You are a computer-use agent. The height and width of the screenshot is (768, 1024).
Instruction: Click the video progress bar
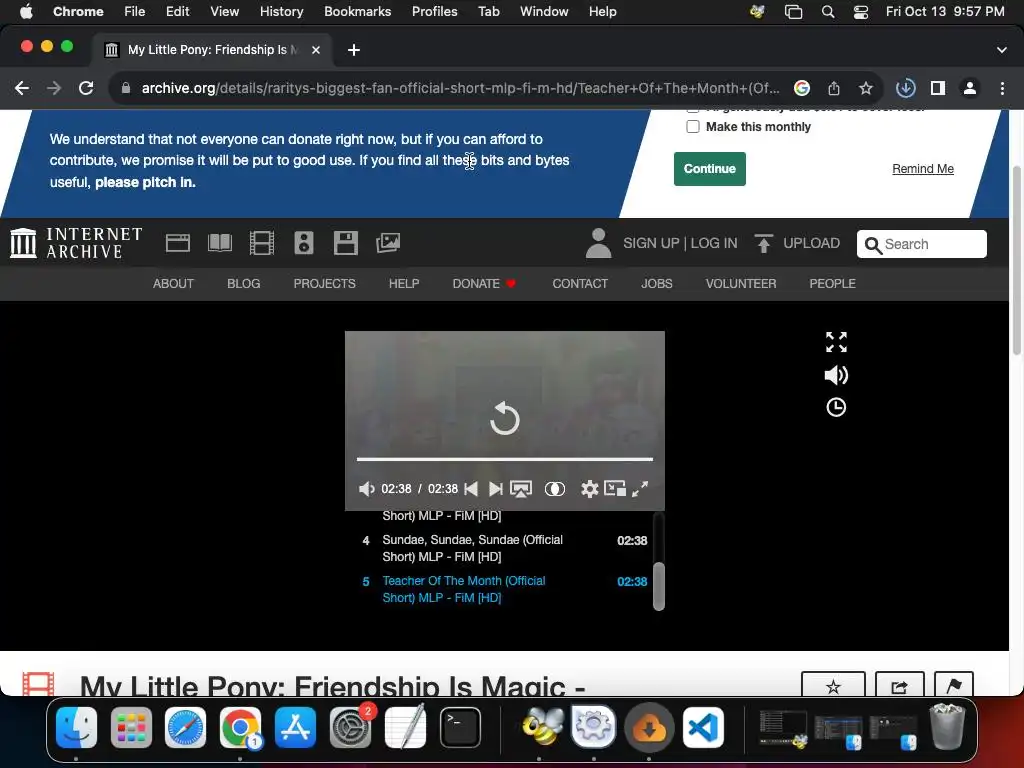pos(504,459)
